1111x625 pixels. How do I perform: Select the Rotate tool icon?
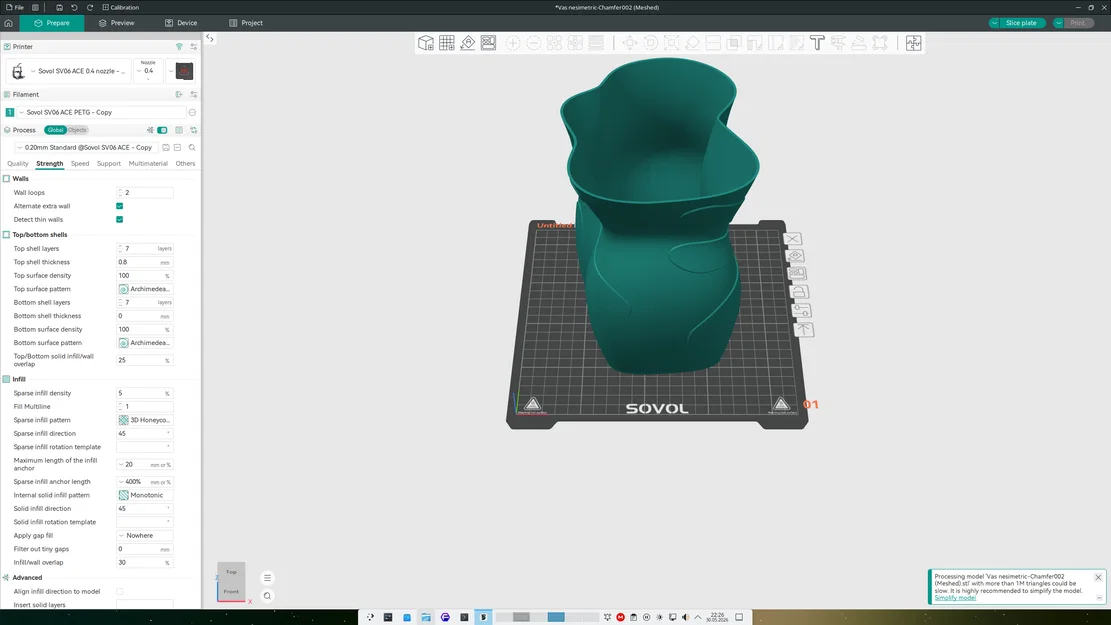[650, 43]
